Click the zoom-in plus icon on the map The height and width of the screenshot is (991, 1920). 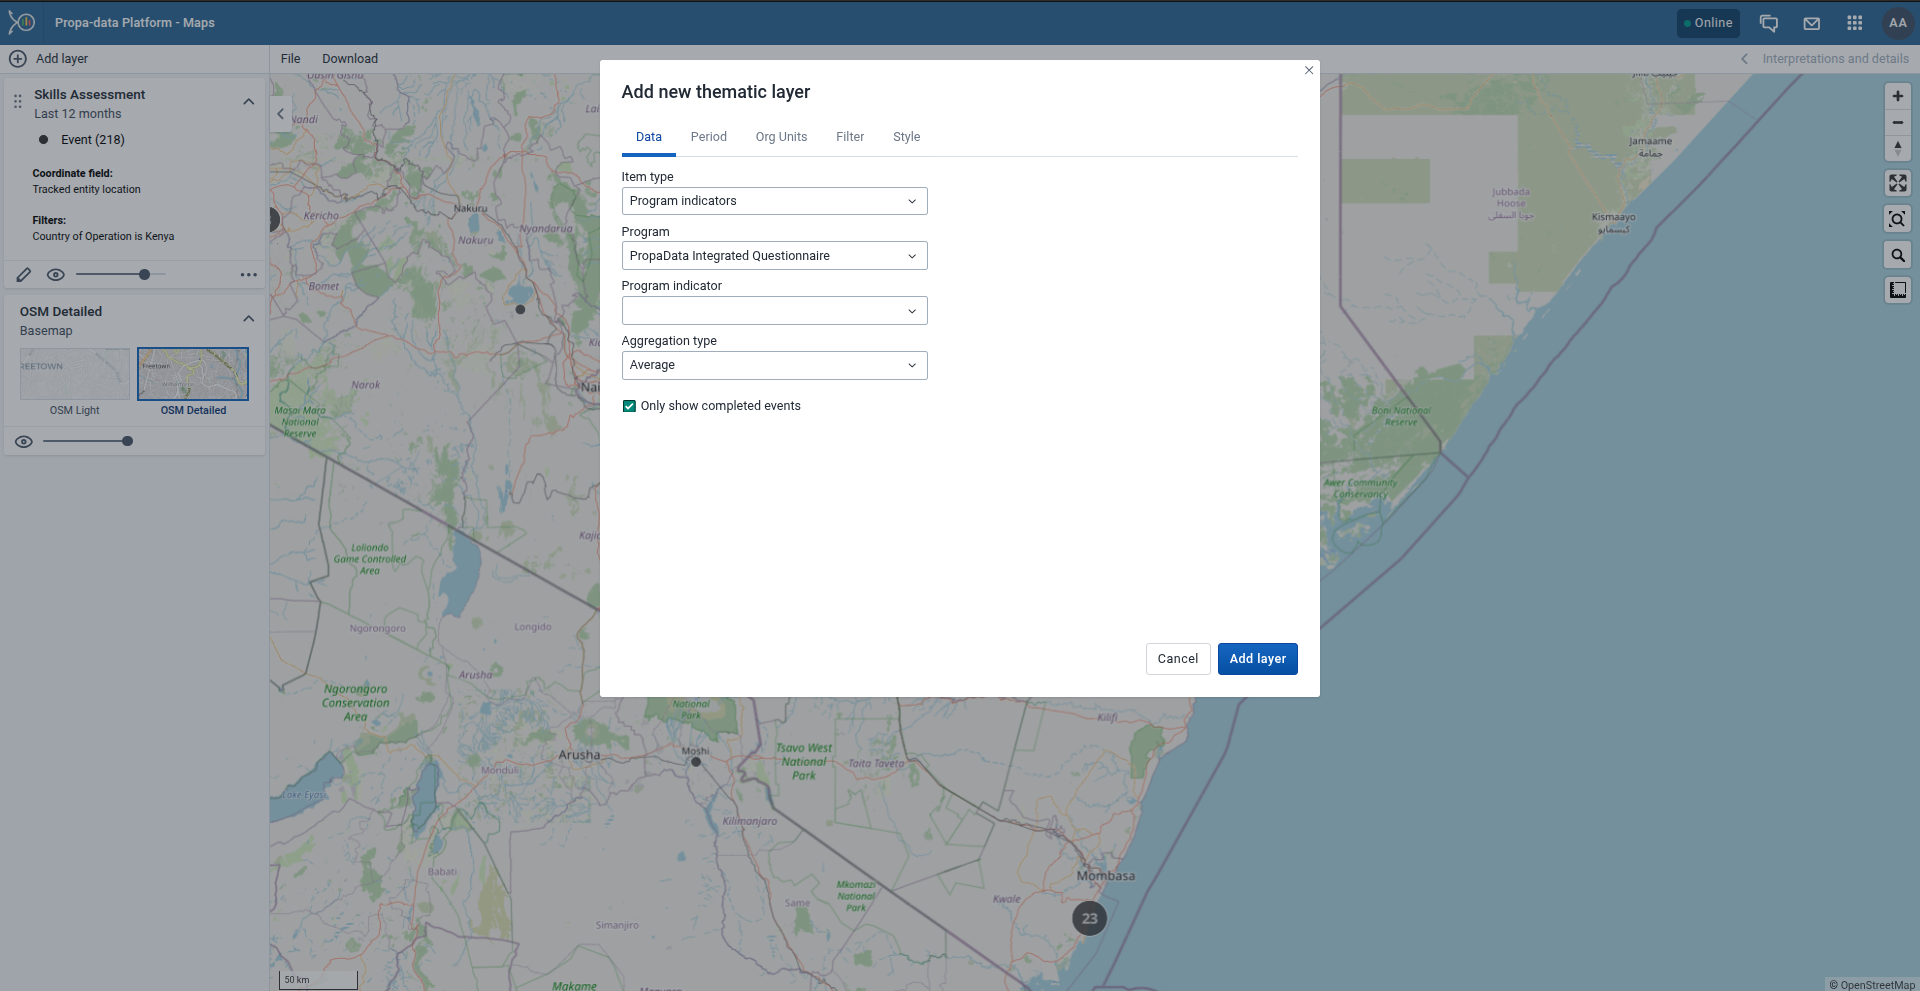(x=1897, y=95)
